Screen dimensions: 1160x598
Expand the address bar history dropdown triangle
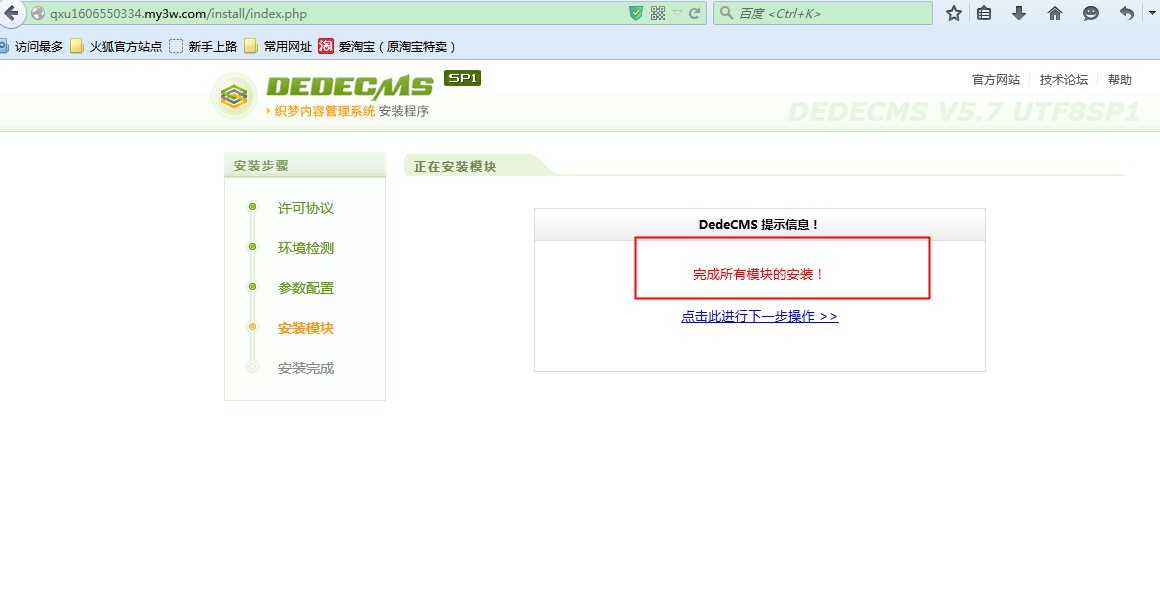(x=677, y=13)
